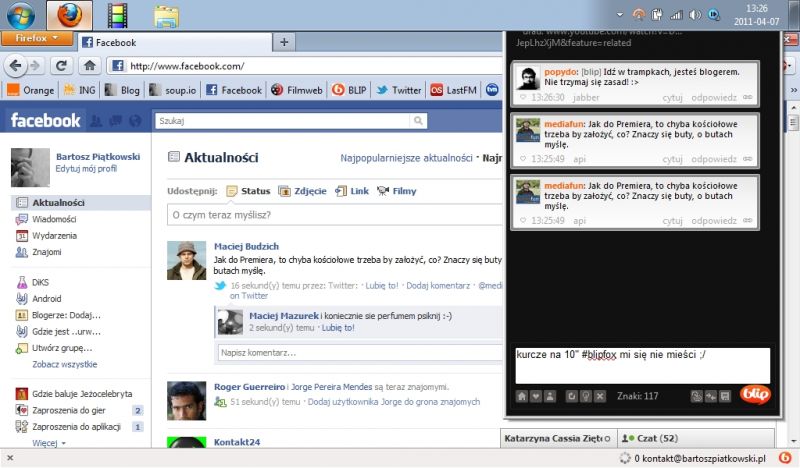Image resolution: width=800 pixels, height=468 pixels.
Task: Open a new Firefox tab with plus
Action: click(x=284, y=42)
